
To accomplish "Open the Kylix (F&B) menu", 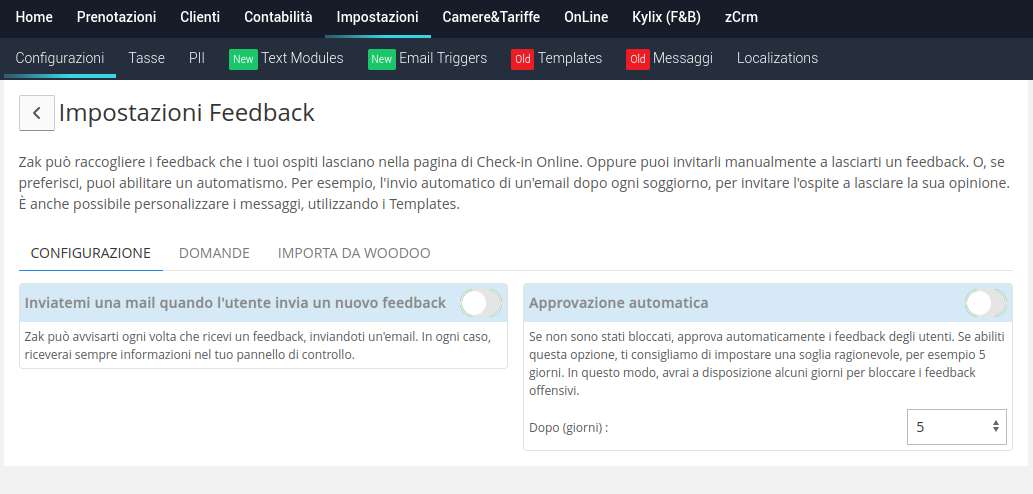I will (666, 18).
